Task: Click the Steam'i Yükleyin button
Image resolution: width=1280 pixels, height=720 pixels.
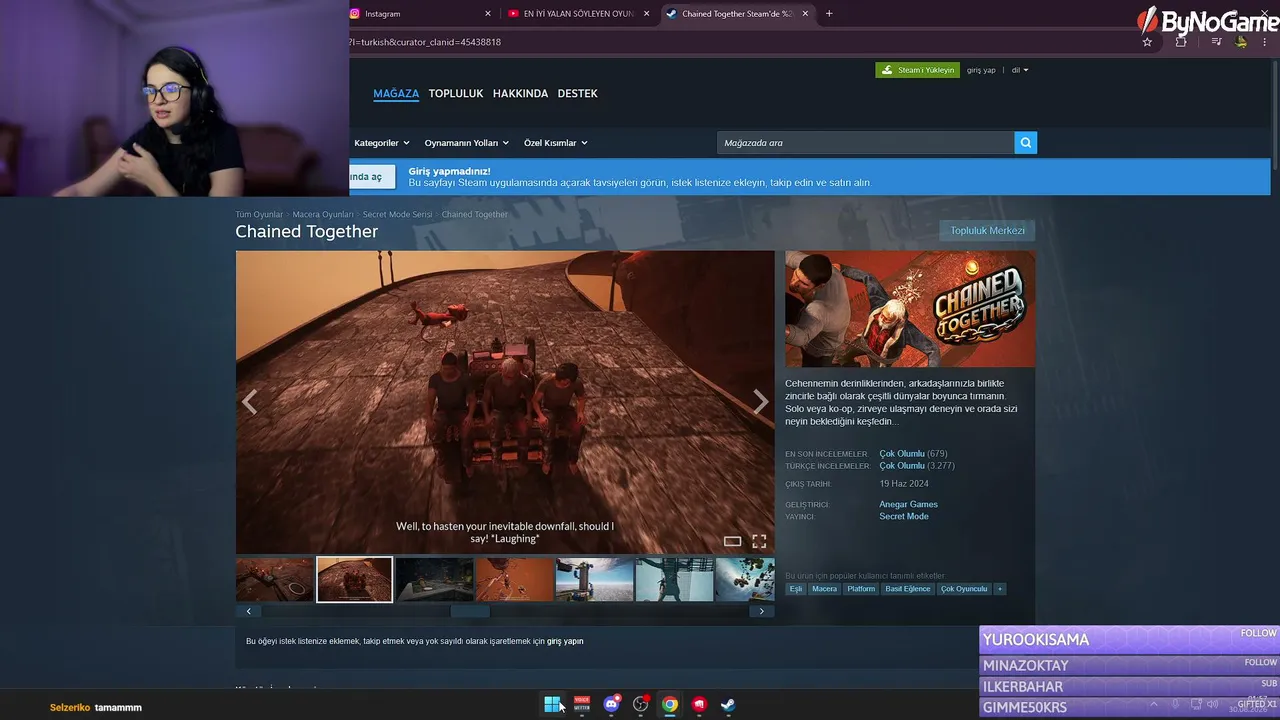Action: 917,70
